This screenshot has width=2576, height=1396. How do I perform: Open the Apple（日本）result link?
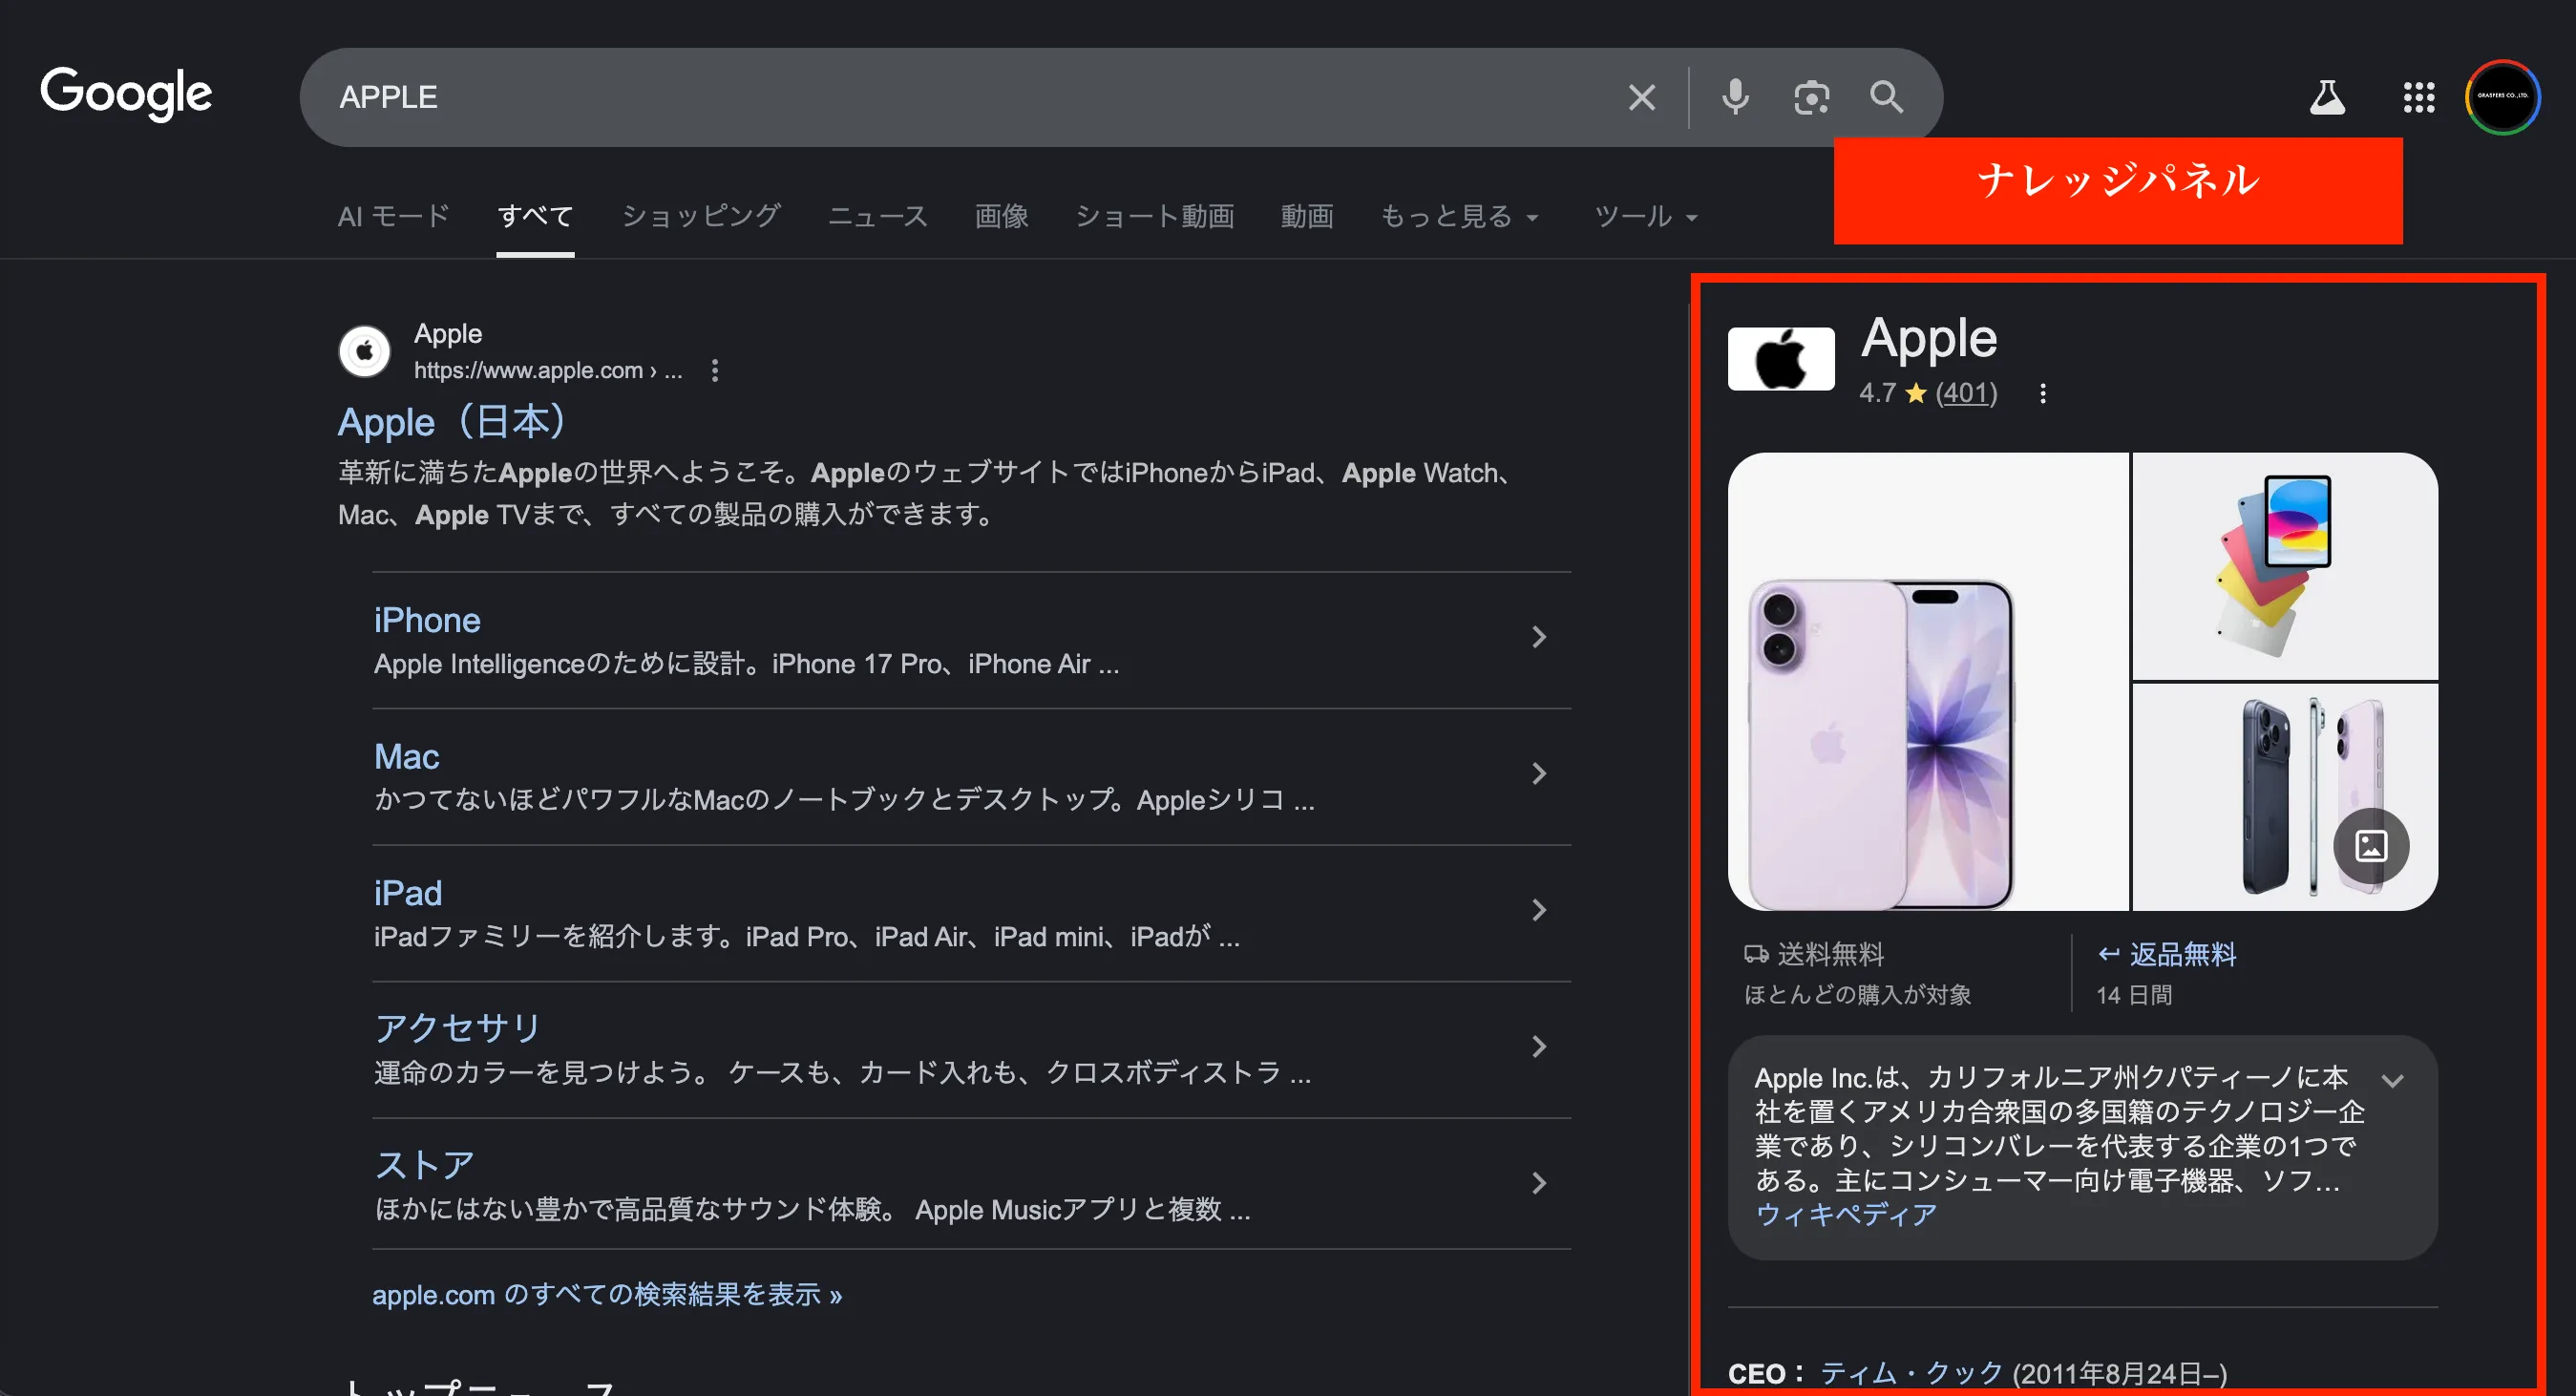(x=452, y=421)
